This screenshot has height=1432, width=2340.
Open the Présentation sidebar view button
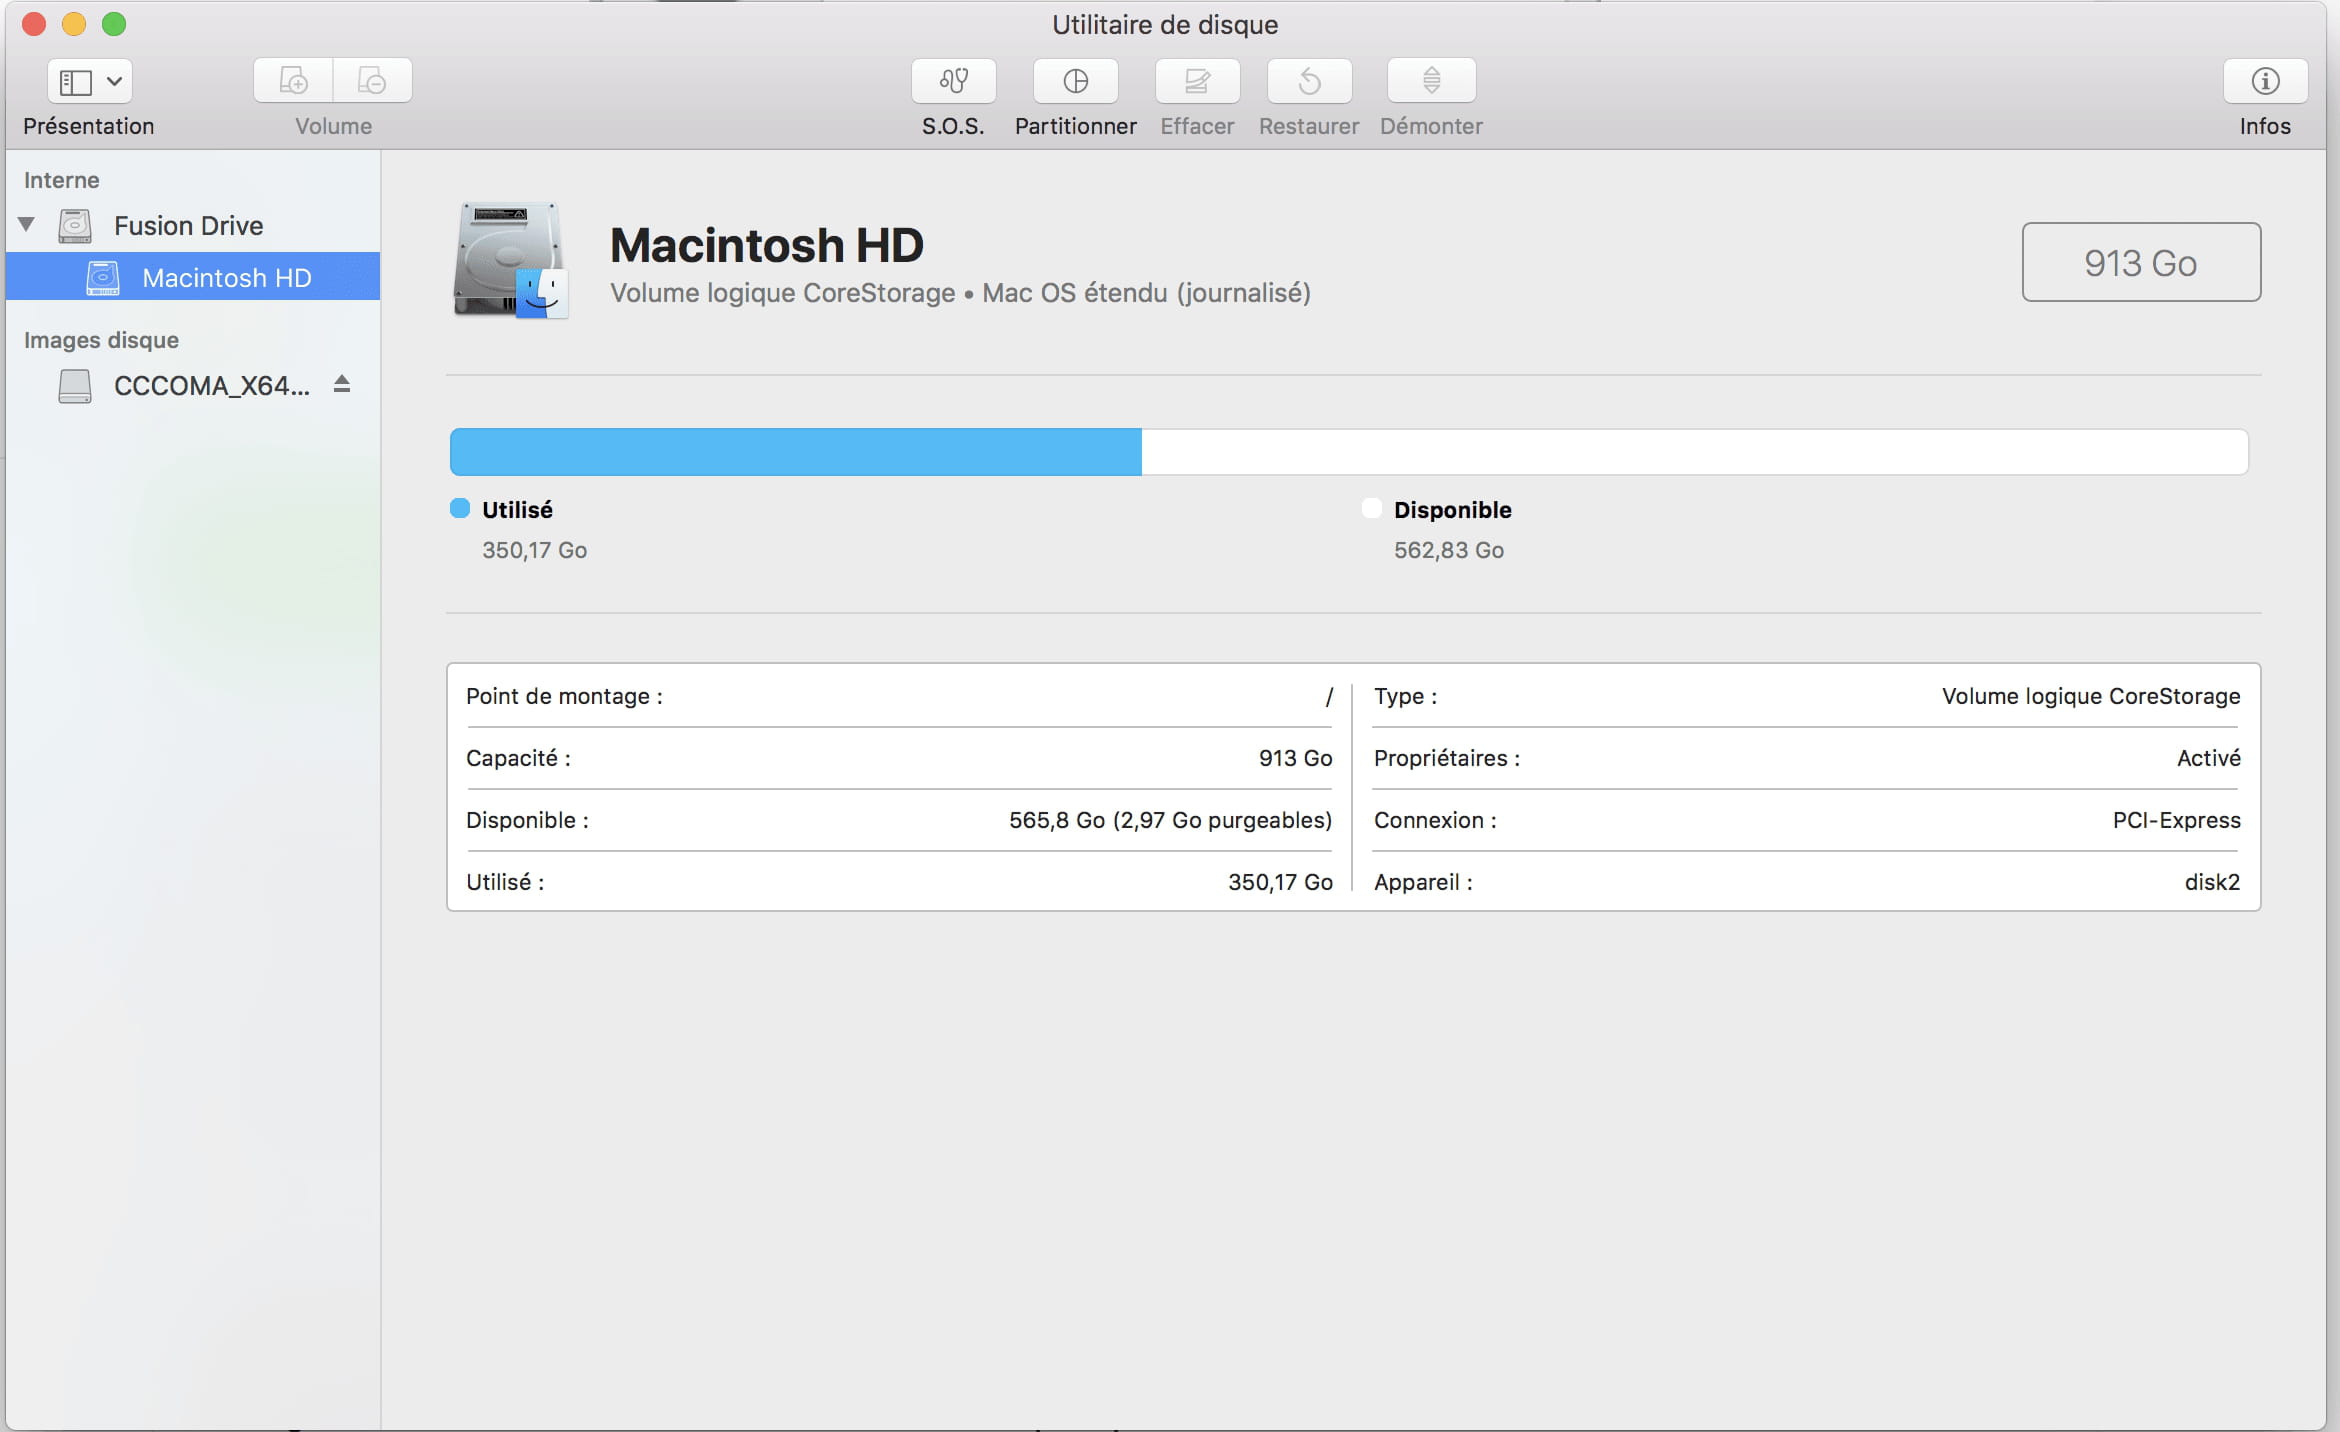89,81
